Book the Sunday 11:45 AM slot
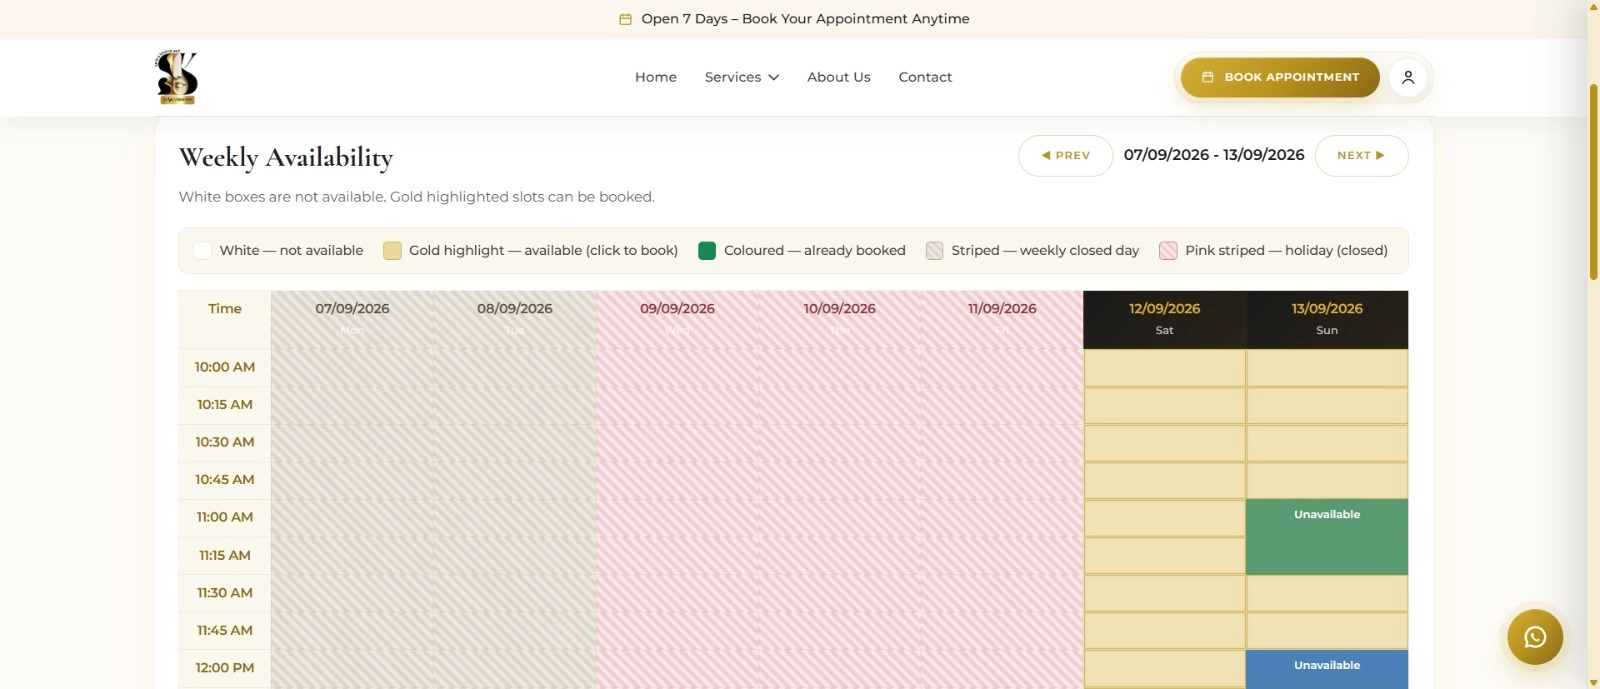Viewport: 1600px width, 689px height. click(1327, 631)
